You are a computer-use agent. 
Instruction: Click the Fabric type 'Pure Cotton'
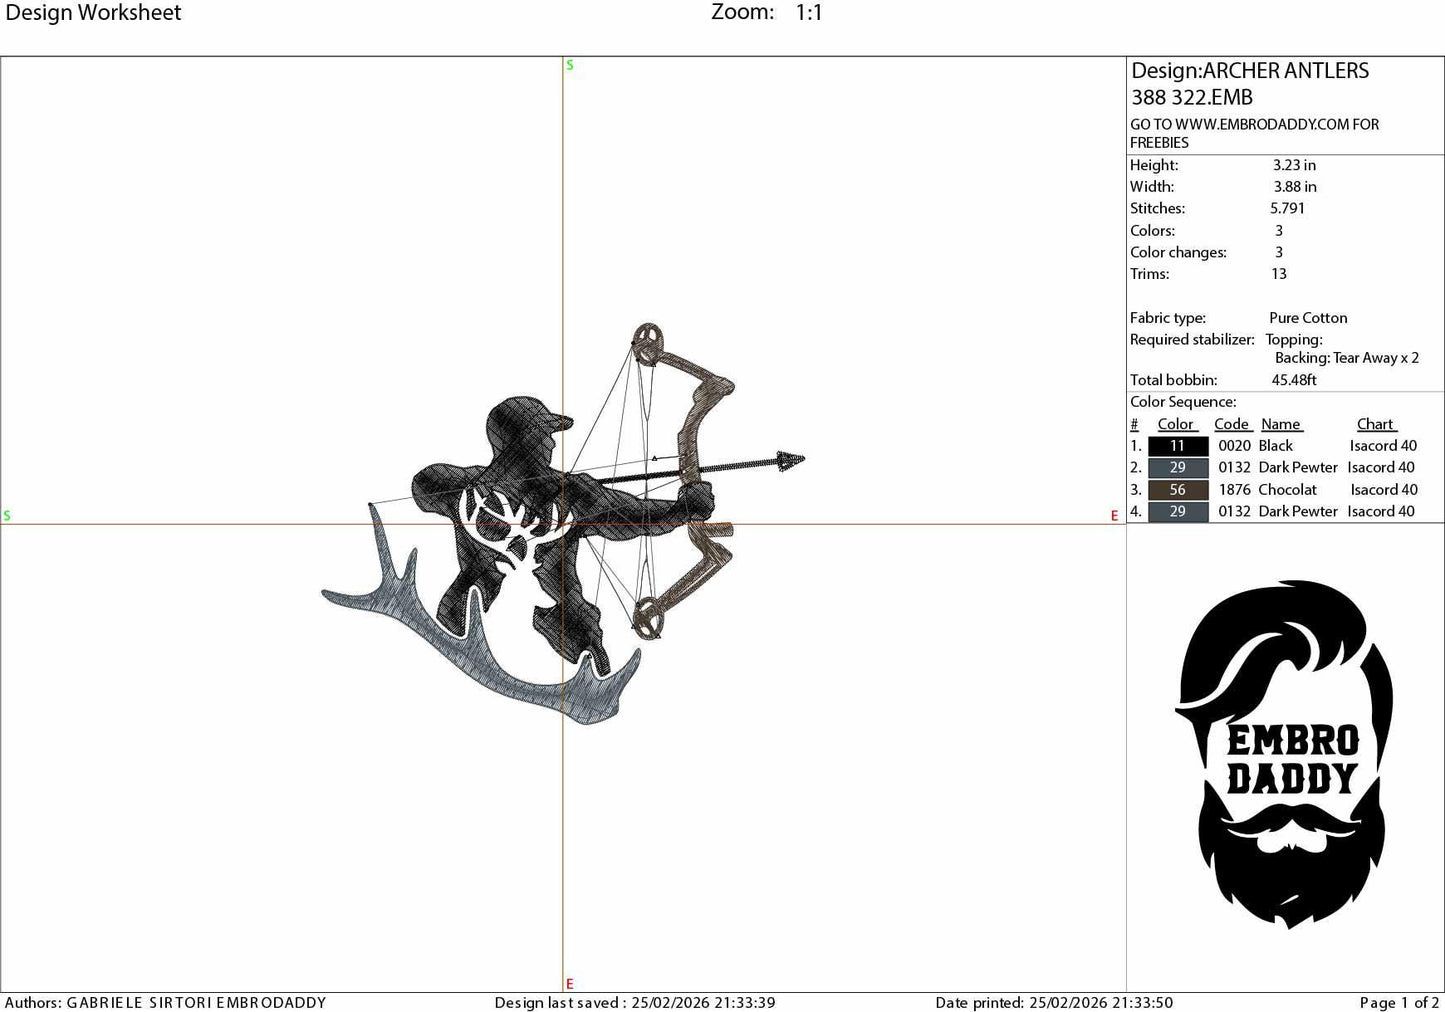(1308, 318)
